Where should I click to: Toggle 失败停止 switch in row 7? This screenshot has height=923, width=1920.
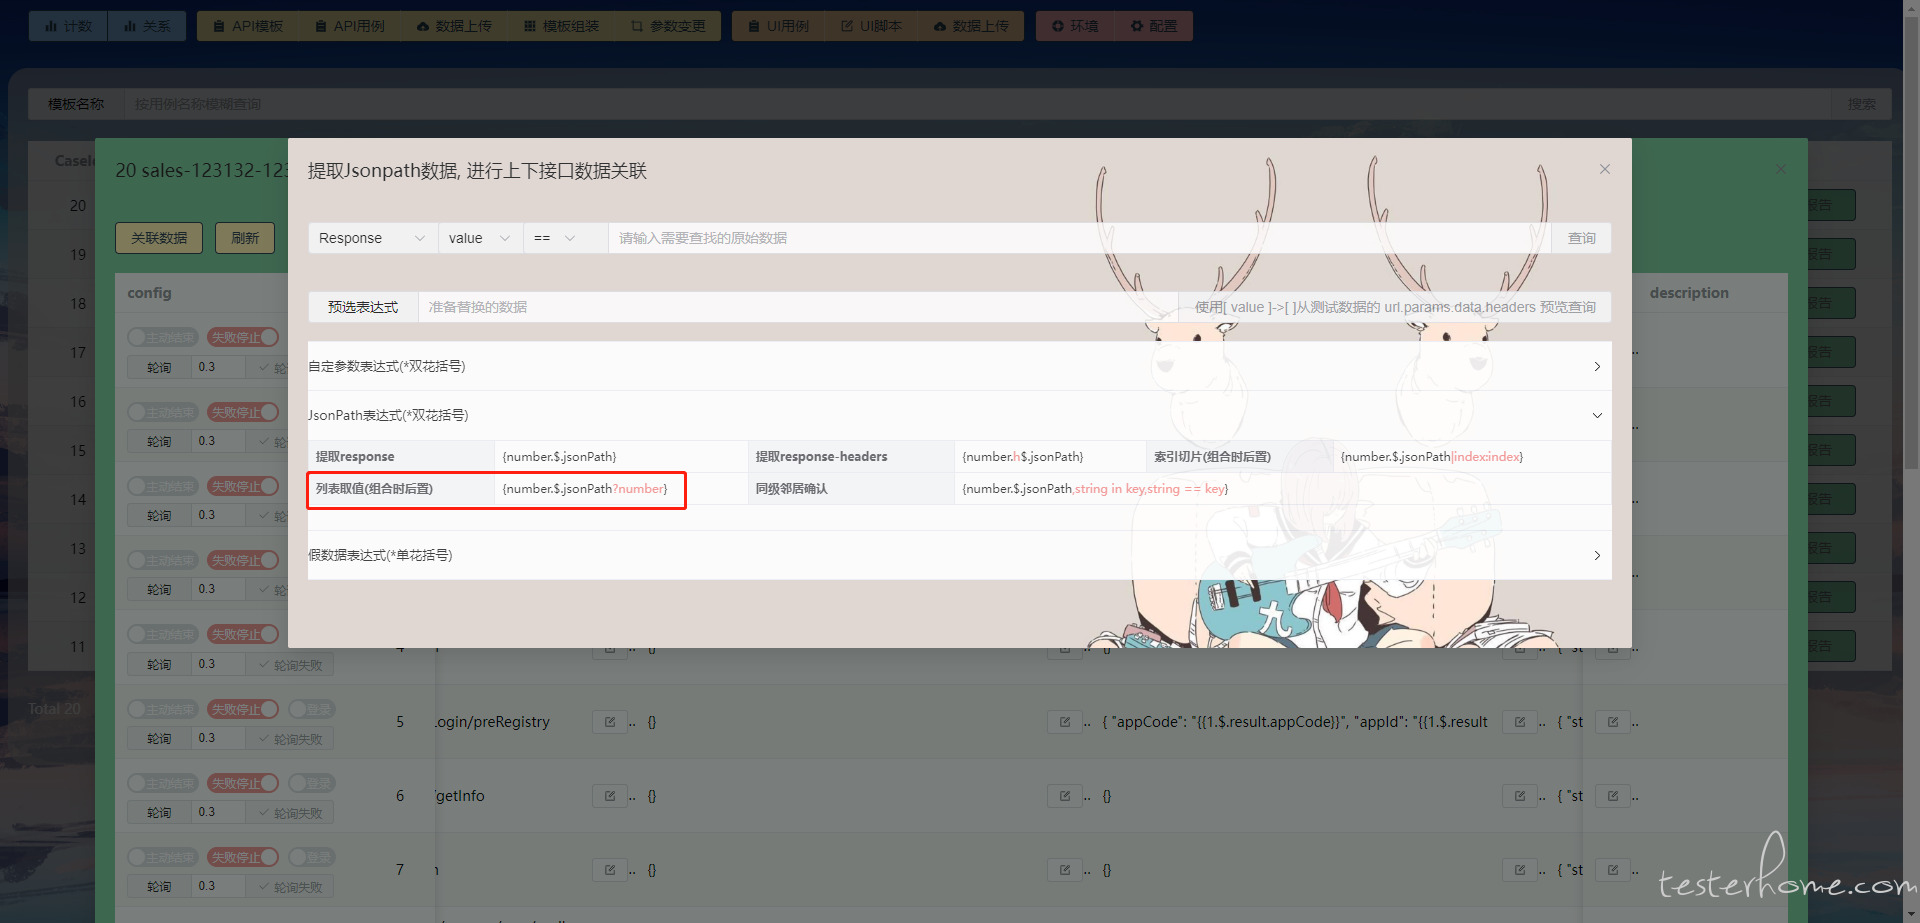(243, 857)
